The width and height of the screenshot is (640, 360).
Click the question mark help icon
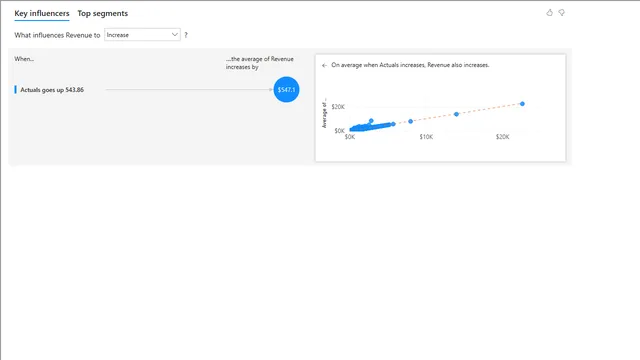click(186, 35)
